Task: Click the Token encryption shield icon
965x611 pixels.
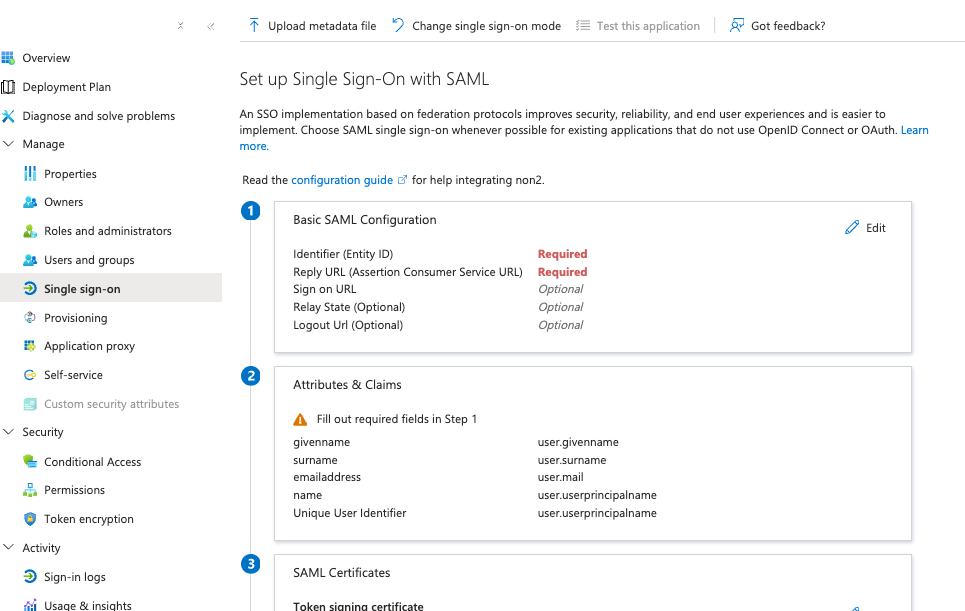Action: (x=30, y=519)
